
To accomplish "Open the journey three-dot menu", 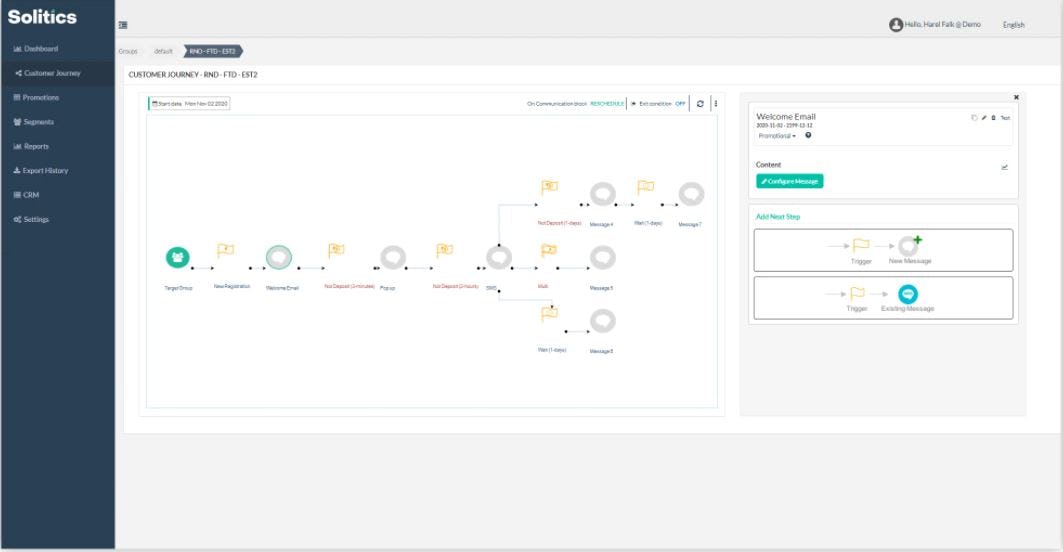I will point(716,104).
